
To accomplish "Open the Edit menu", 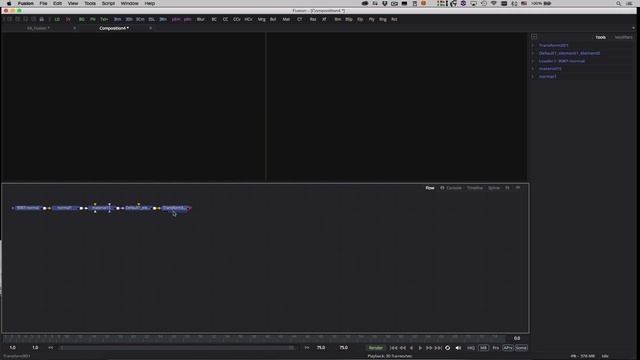I will coord(57,3).
